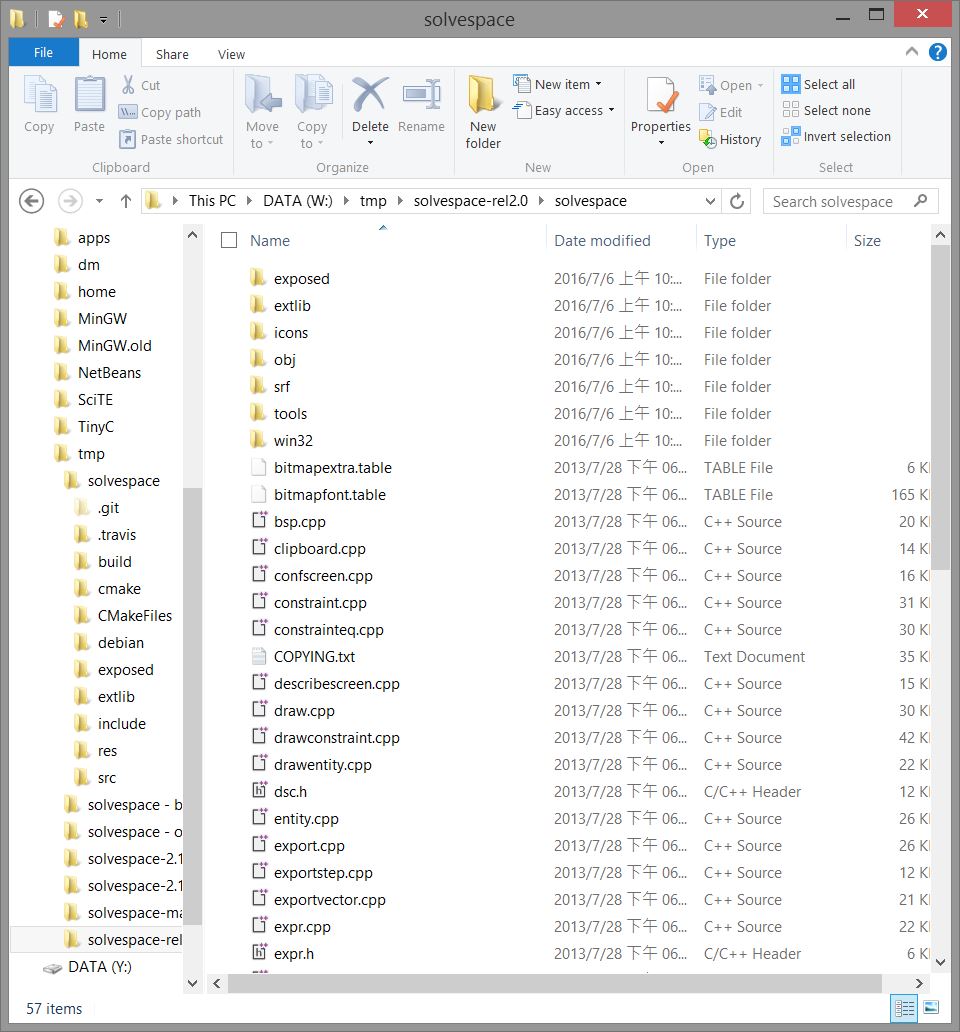Click the Properties quick access toolbar icon
This screenshot has width=960, height=1032.
(x=57, y=19)
